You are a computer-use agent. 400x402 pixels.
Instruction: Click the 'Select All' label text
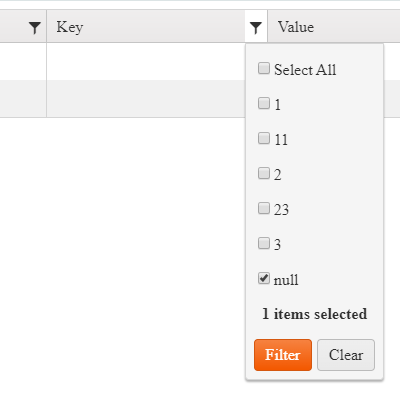pyautogui.click(x=305, y=70)
